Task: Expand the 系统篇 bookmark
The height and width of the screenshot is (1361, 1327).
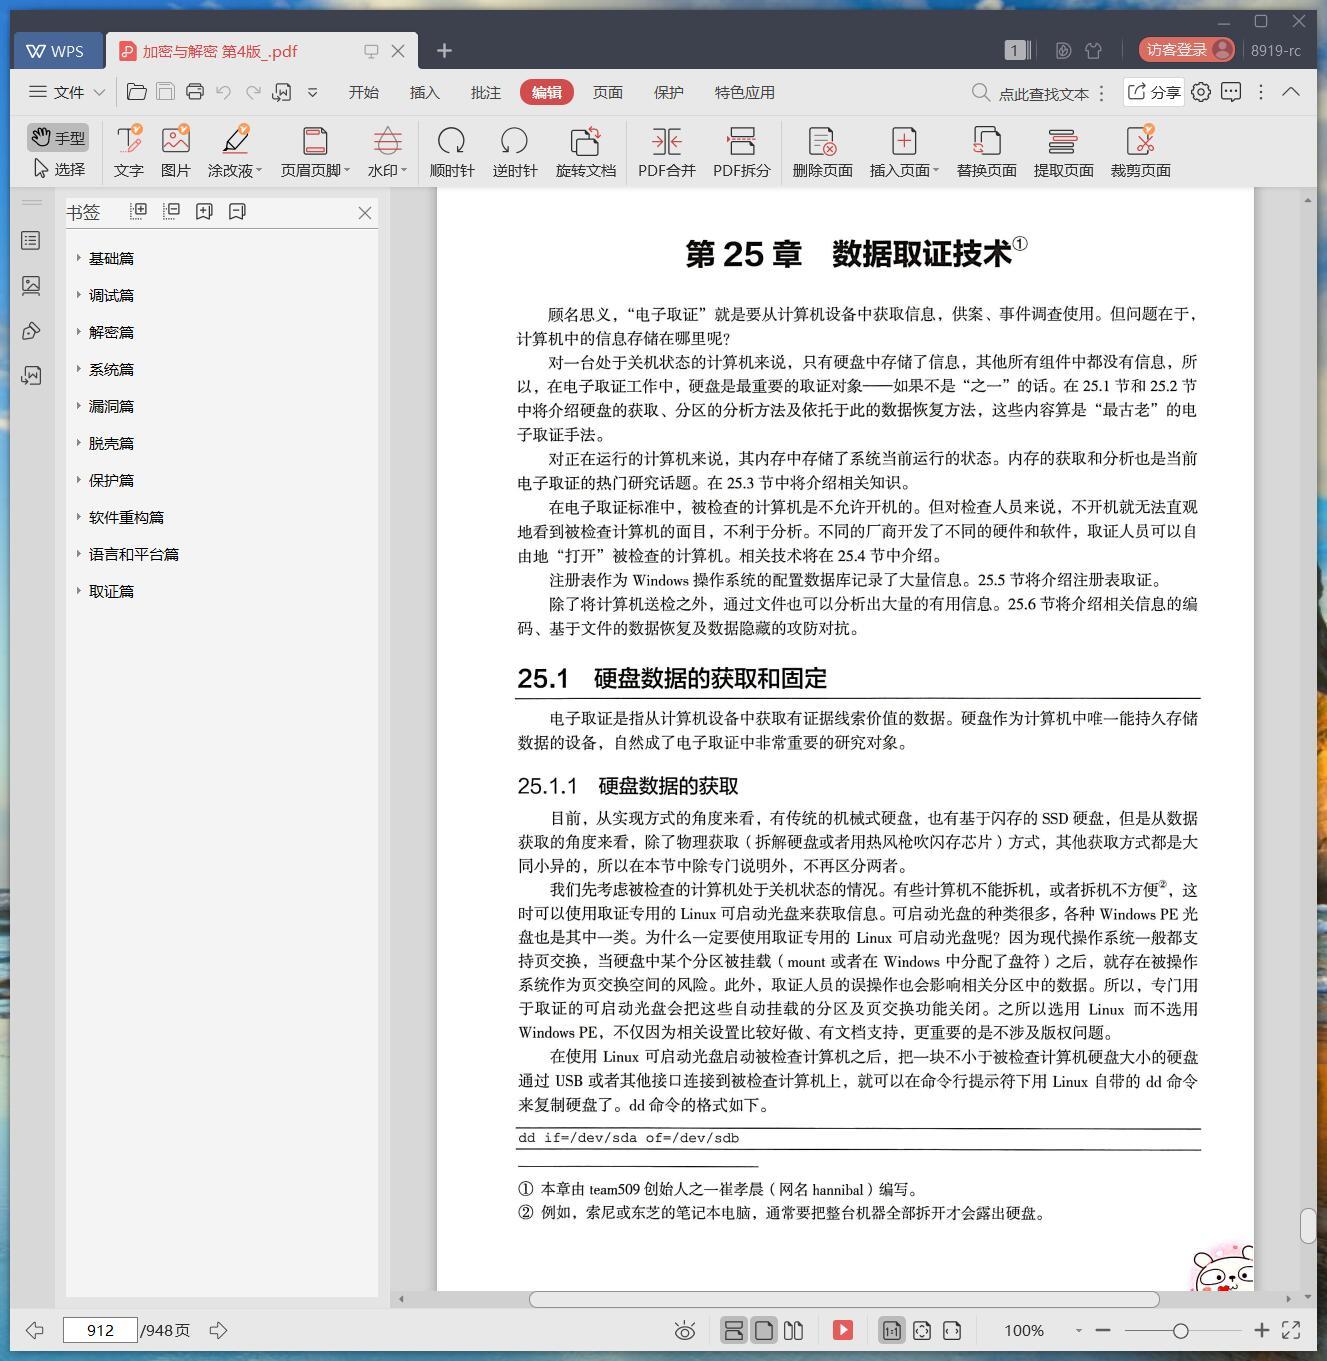Action: (79, 369)
